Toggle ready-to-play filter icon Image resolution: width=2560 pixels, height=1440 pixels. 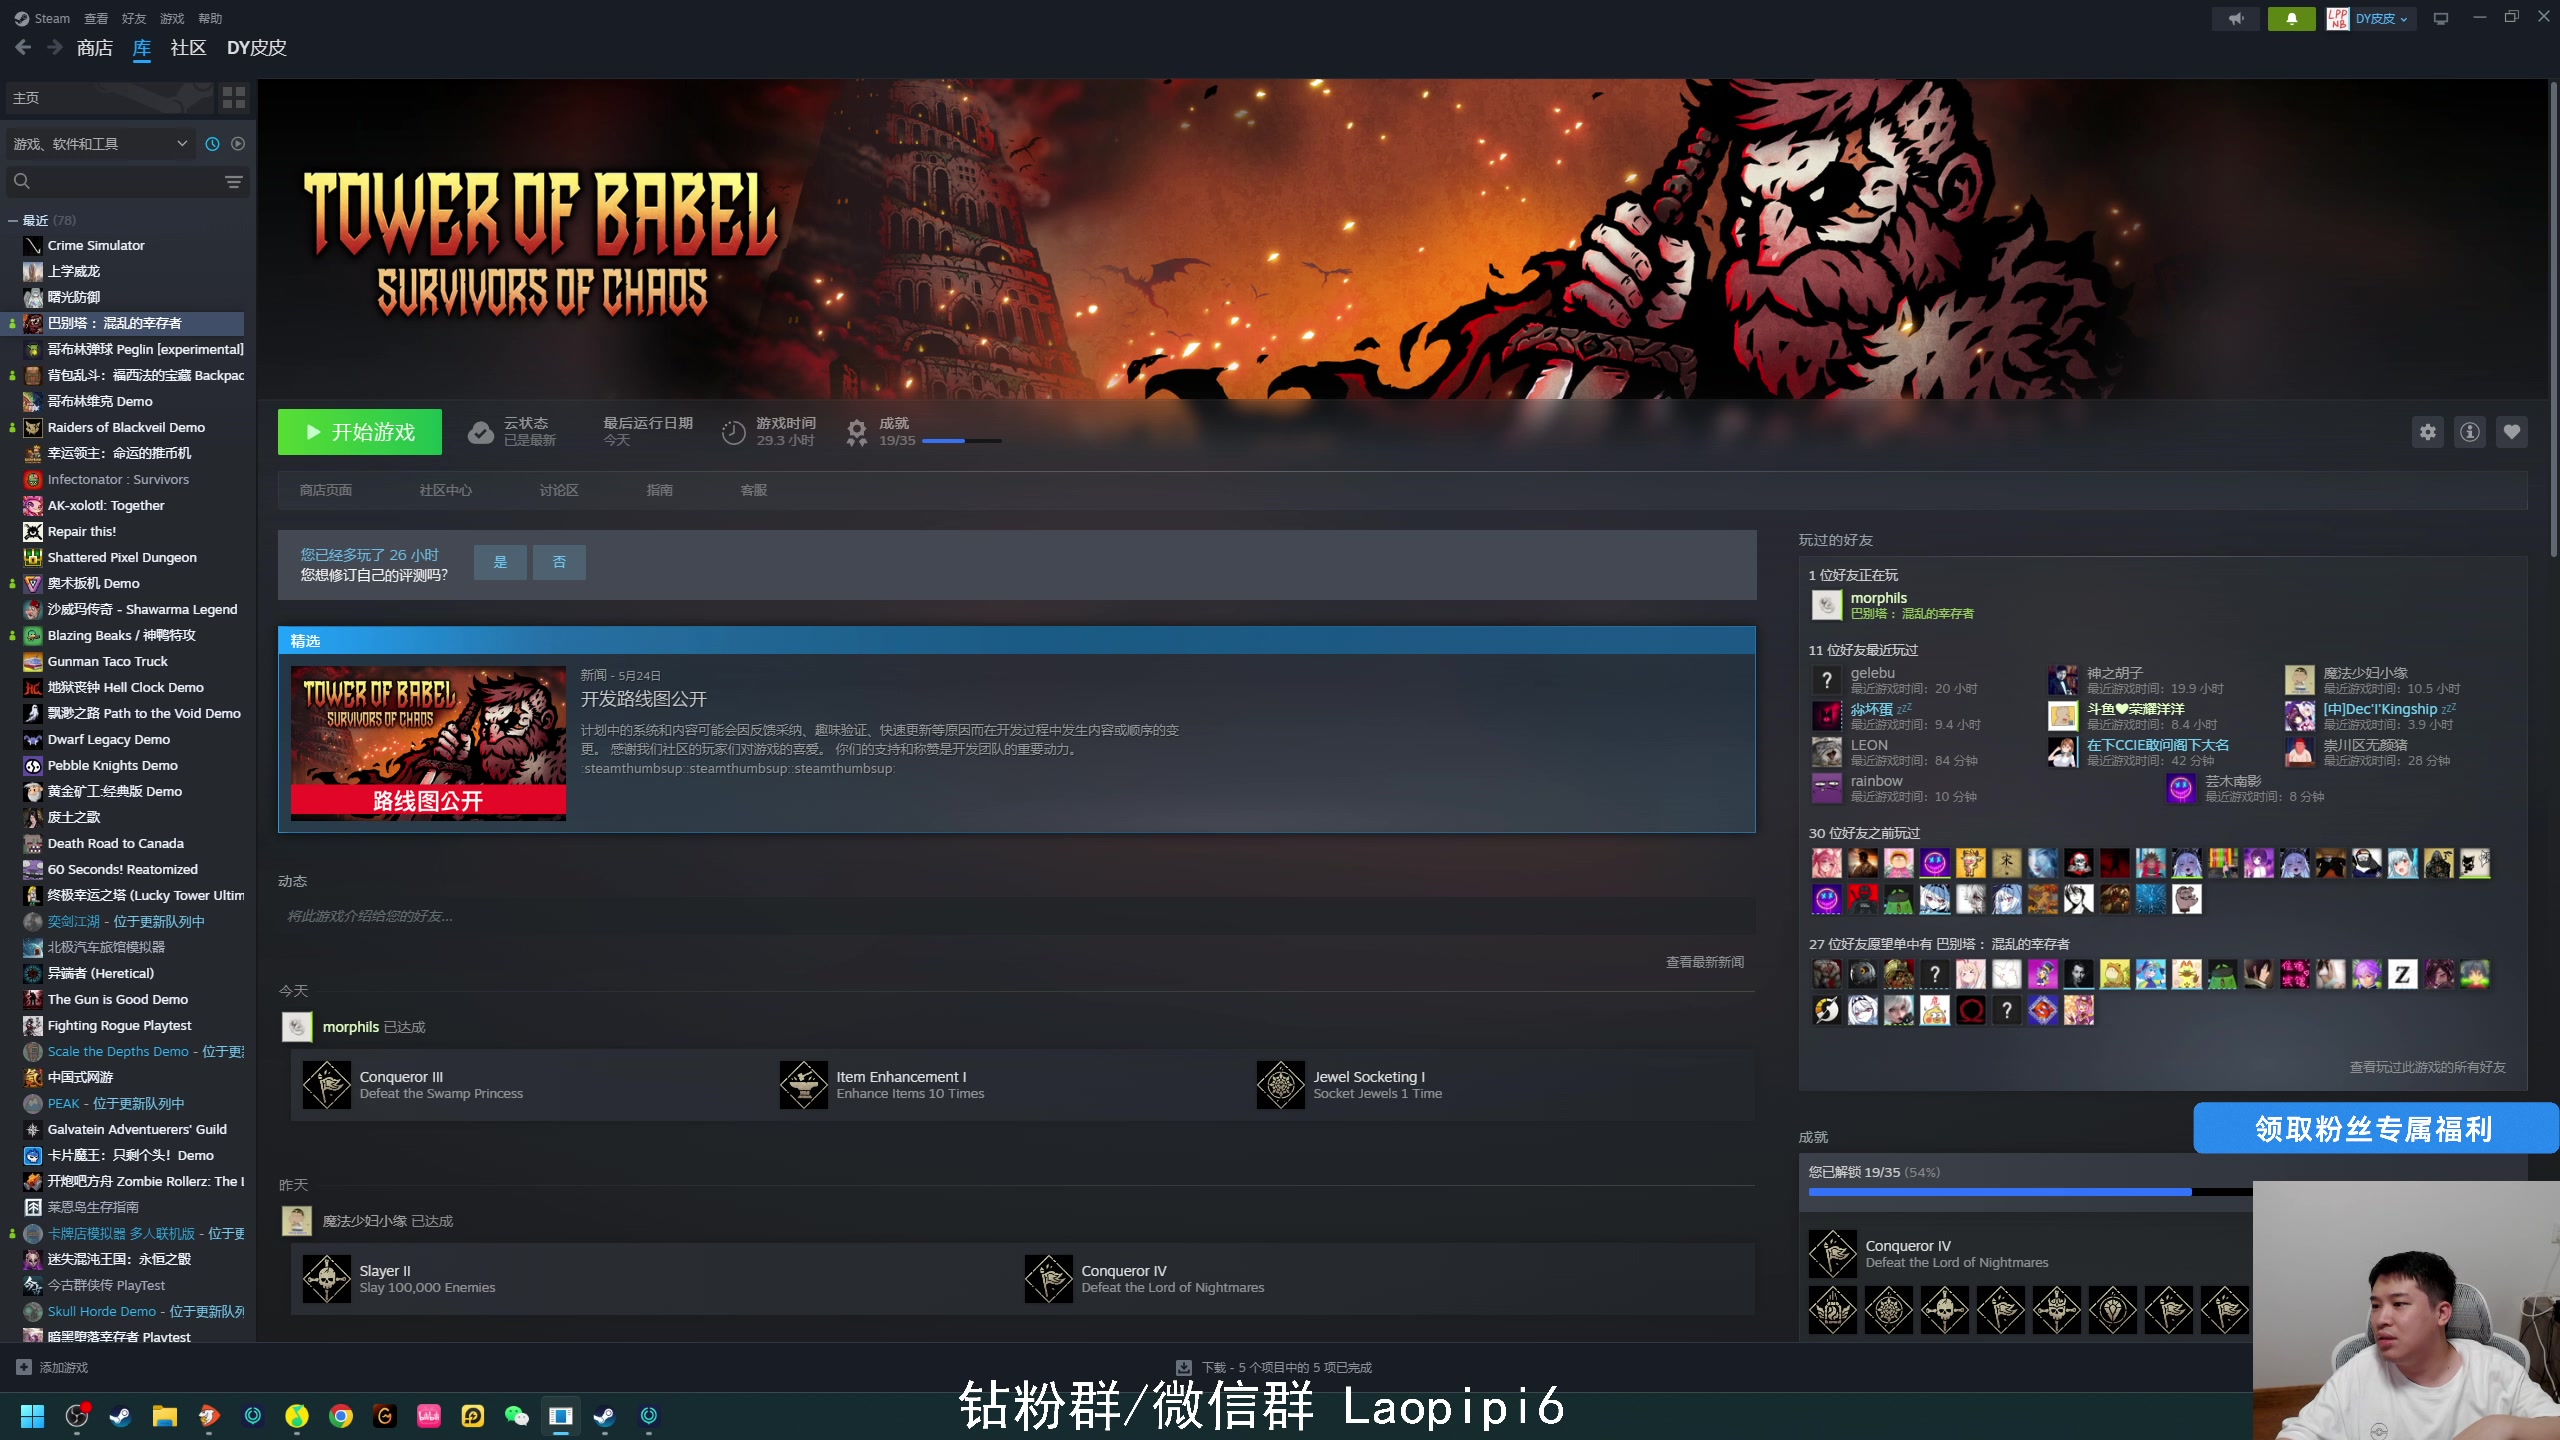point(238,144)
